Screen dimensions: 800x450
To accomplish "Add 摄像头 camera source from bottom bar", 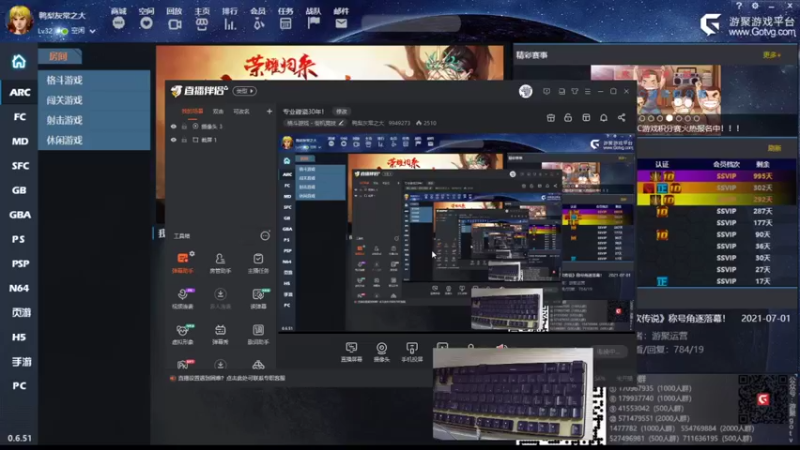I will pos(381,352).
